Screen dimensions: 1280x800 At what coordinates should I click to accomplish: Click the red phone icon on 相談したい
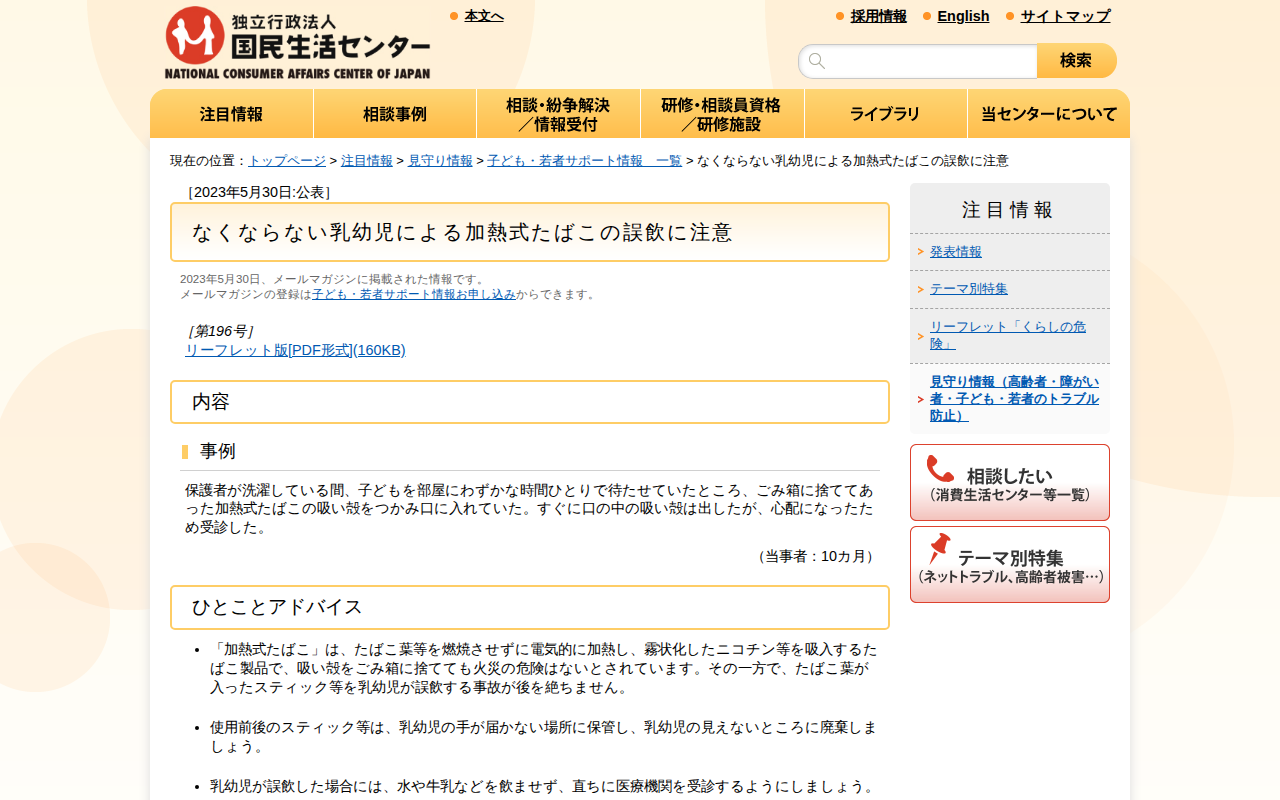click(940, 469)
